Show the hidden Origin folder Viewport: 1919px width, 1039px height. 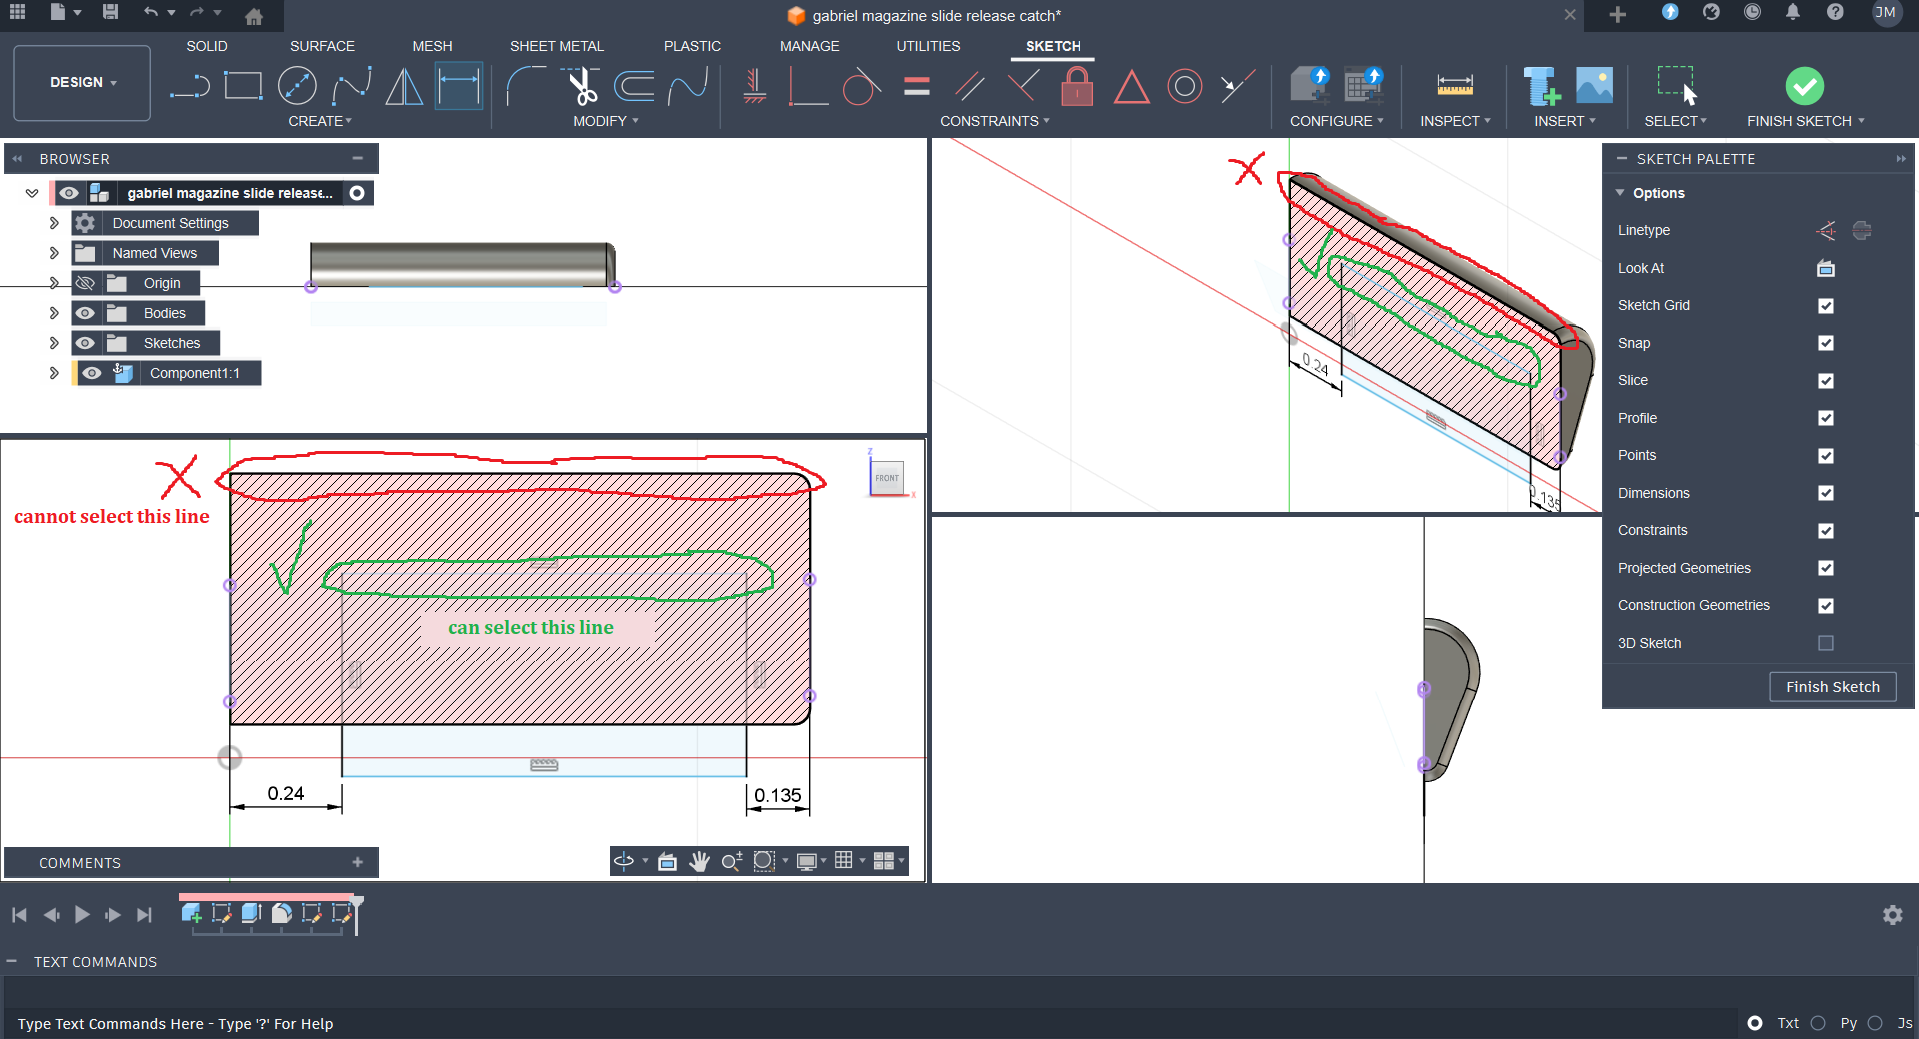[86, 283]
